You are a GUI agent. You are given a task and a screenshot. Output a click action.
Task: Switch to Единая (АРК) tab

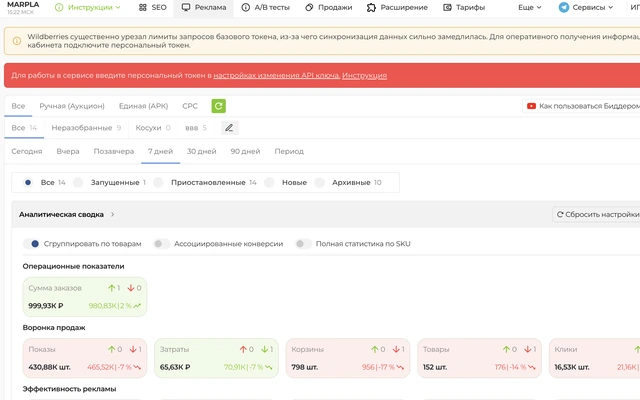tap(143, 106)
